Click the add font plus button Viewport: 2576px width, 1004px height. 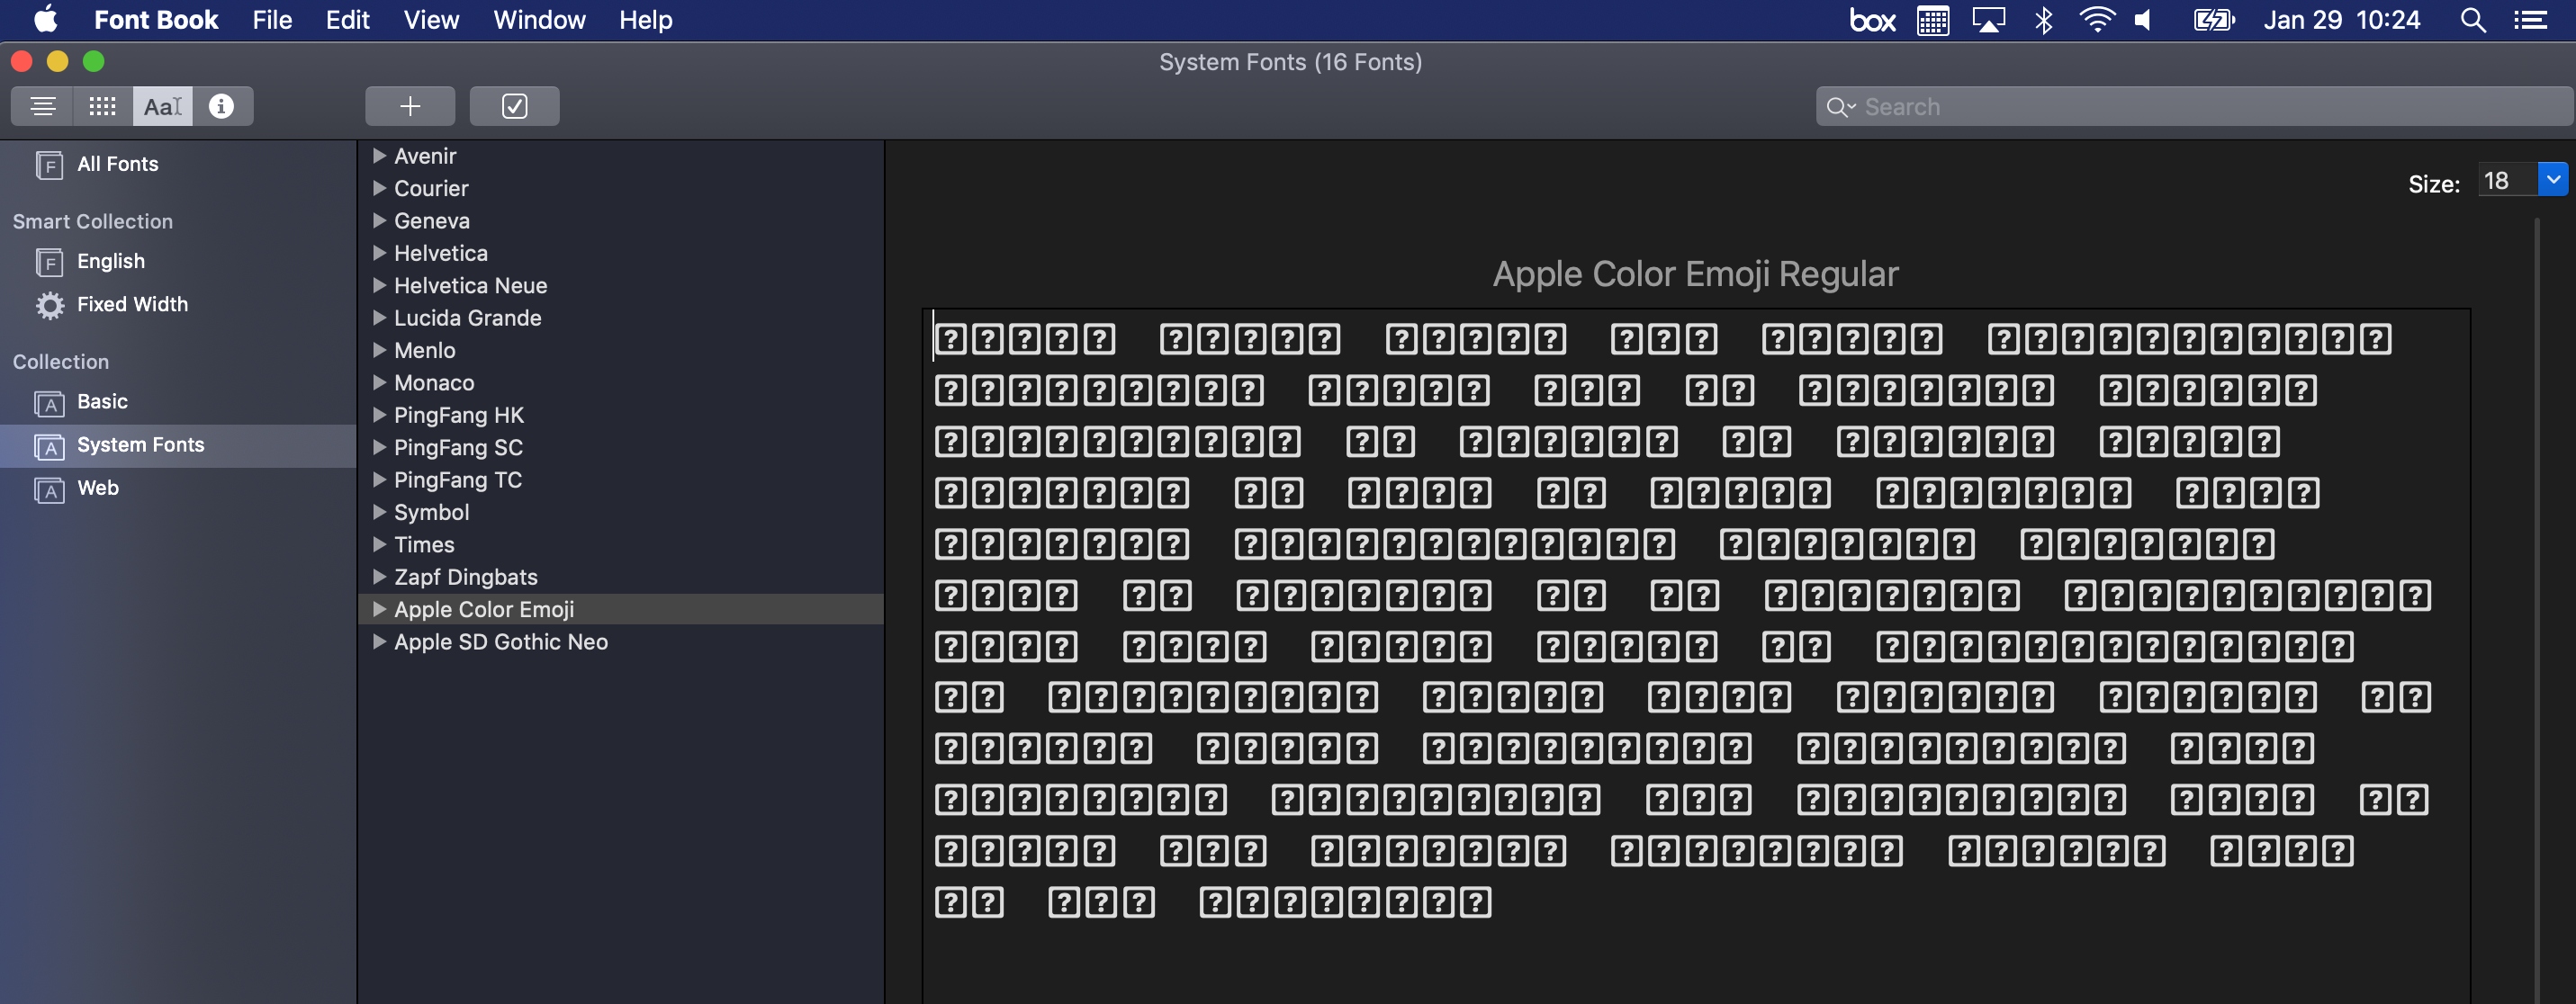tap(409, 106)
